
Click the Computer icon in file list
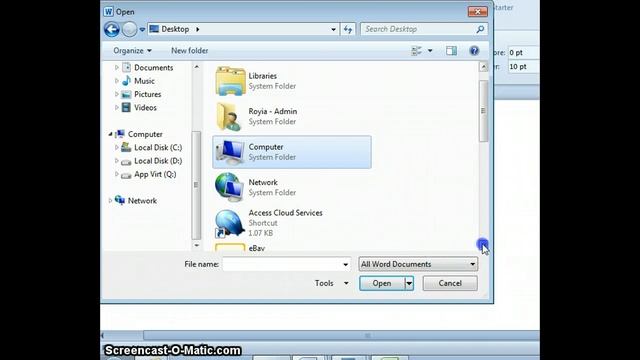[x=229, y=152]
